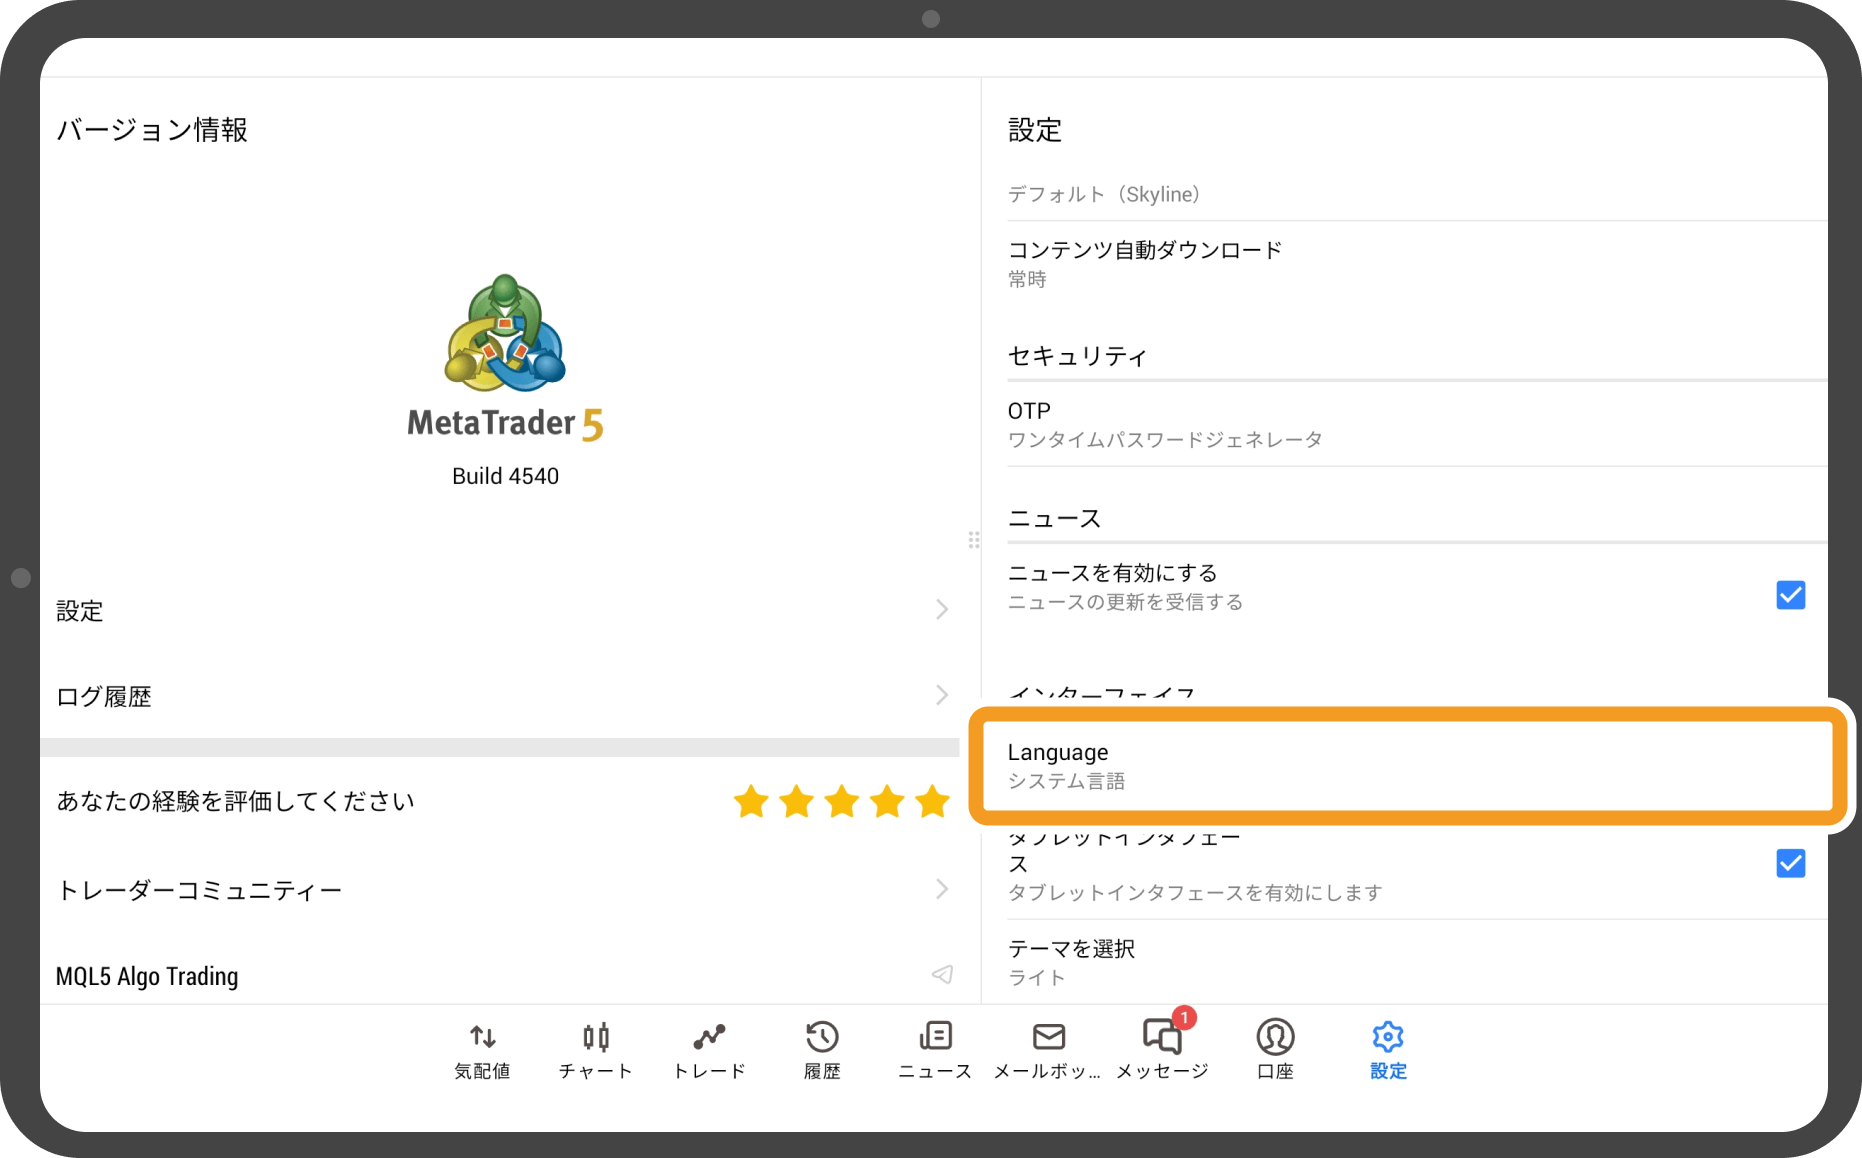Open the メールボックス (Mailbox) icon

[1048, 1048]
